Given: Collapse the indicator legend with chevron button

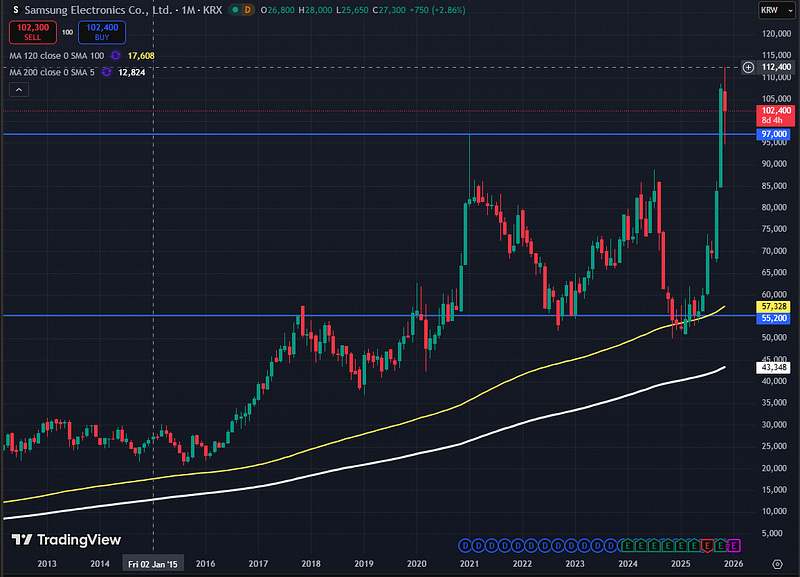Looking at the screenshot, I should (x=19, y=90).
